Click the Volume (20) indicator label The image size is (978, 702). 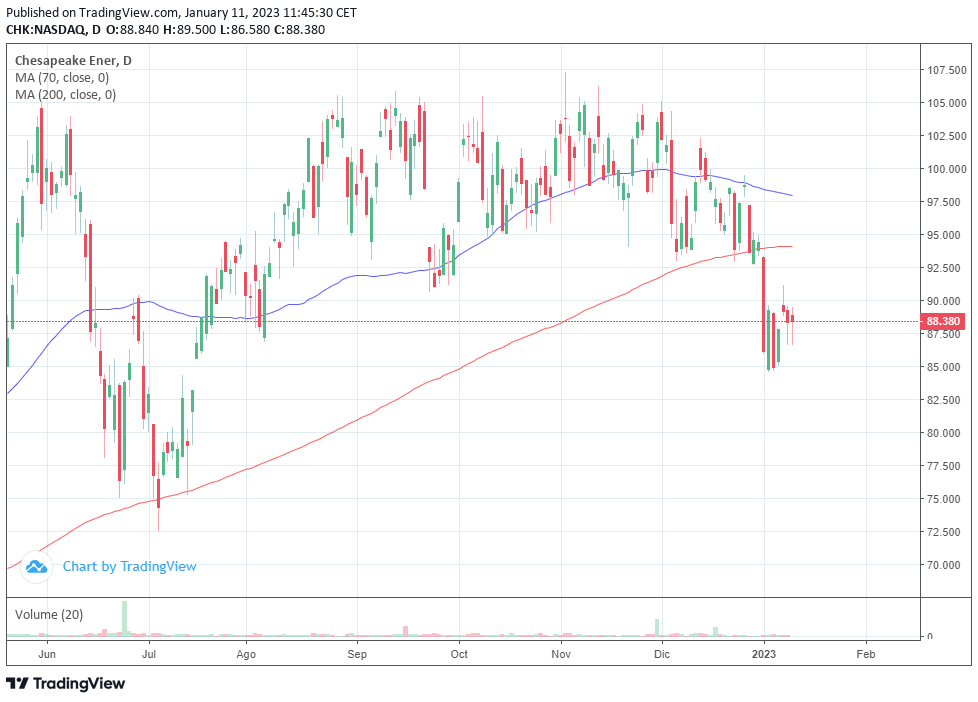click(x=49, y=615)
